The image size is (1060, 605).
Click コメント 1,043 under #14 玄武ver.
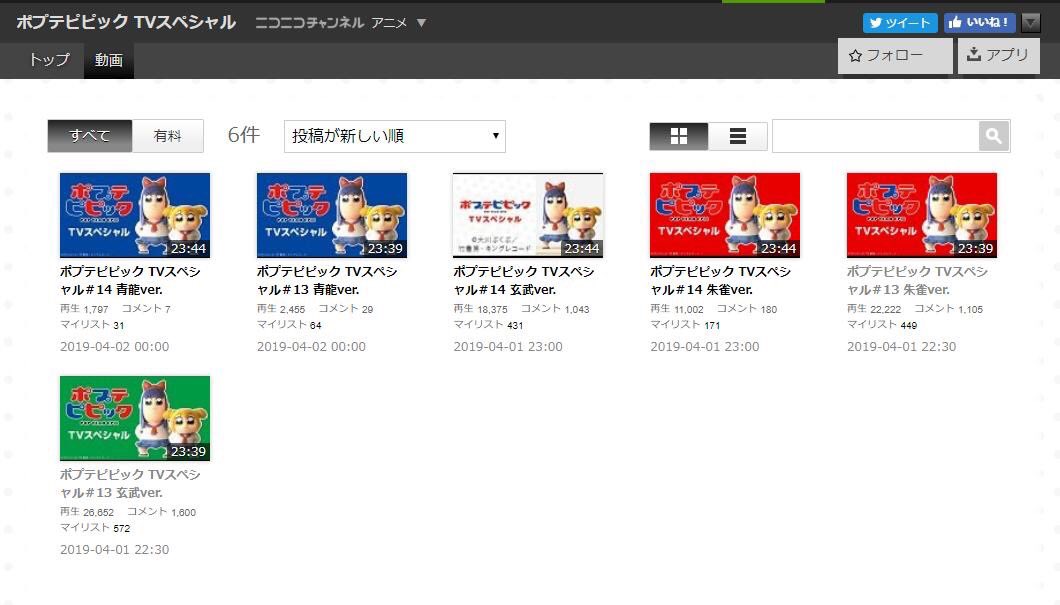click(555, 308)
